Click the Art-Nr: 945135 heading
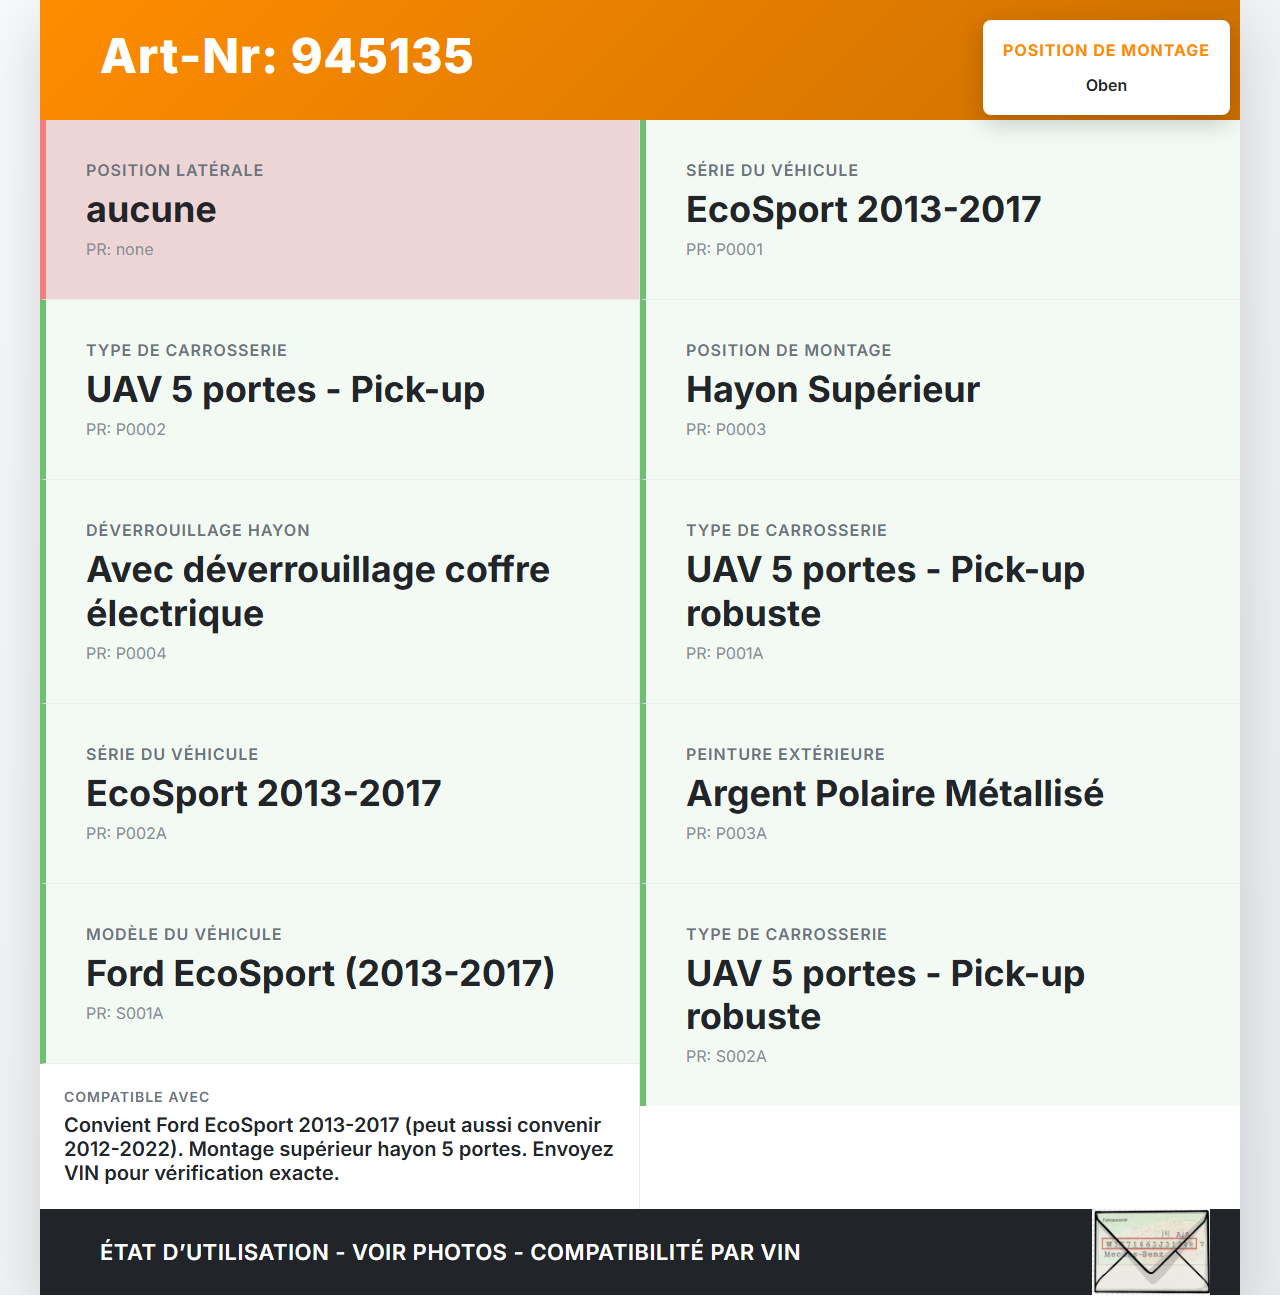Image resolution: width=1280 pixels, height=1296 pixels. (287, 56)
